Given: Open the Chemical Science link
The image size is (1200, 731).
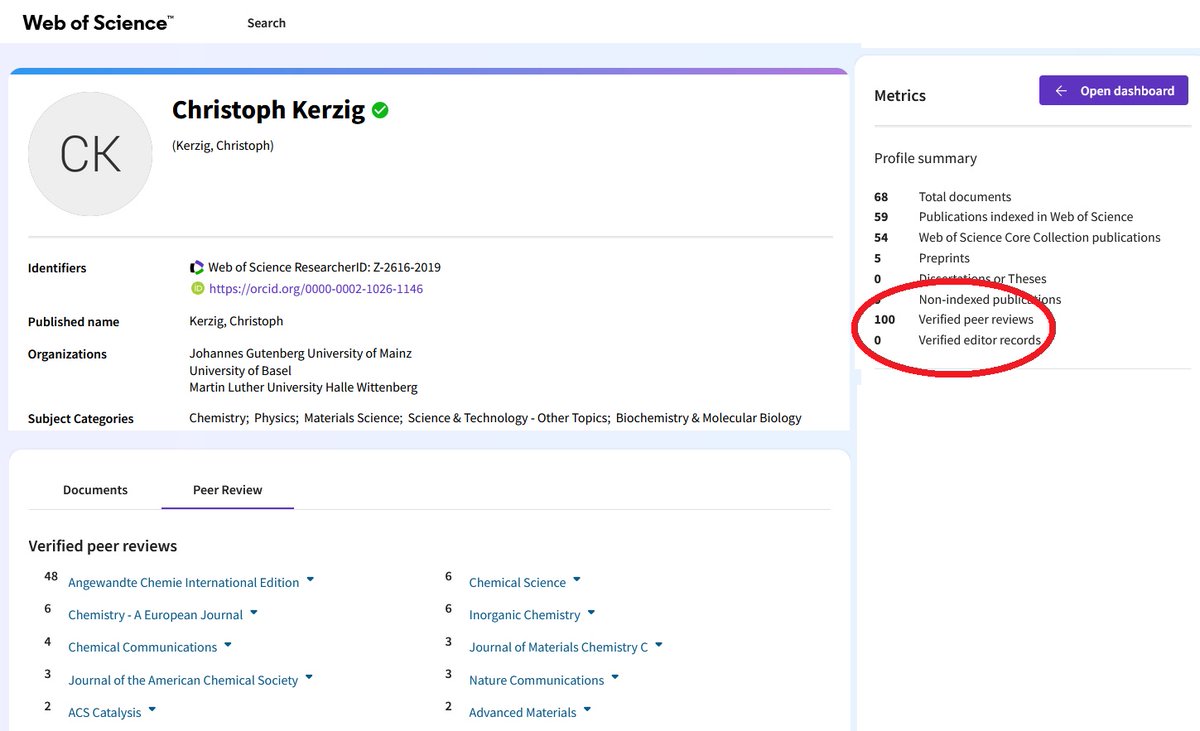Looking at the screenshot, I should click(517, 583).
